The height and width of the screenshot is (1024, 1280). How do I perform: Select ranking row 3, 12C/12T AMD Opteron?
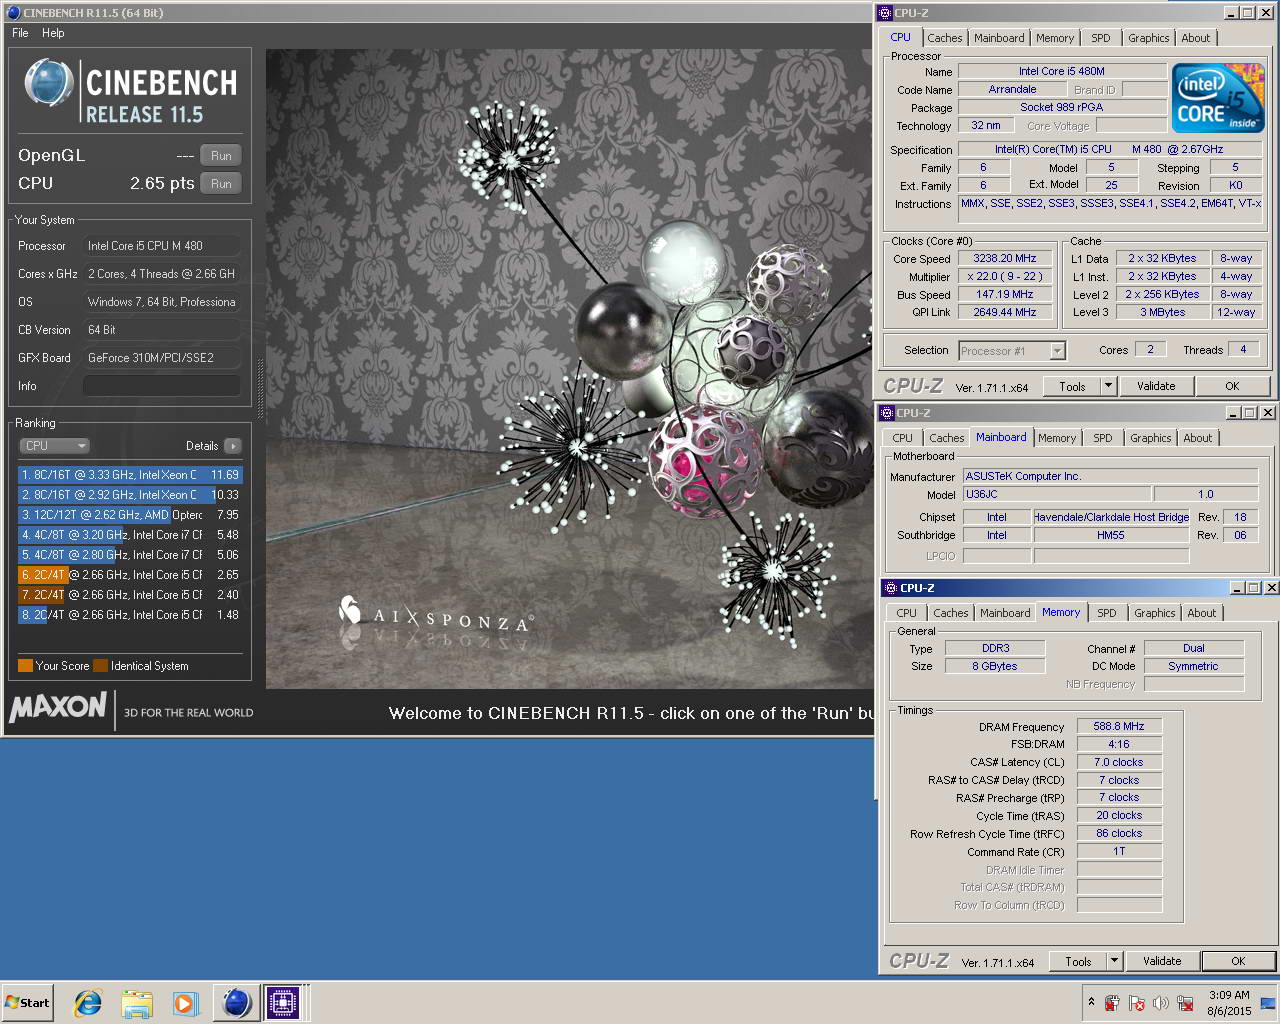pos(130,515)
